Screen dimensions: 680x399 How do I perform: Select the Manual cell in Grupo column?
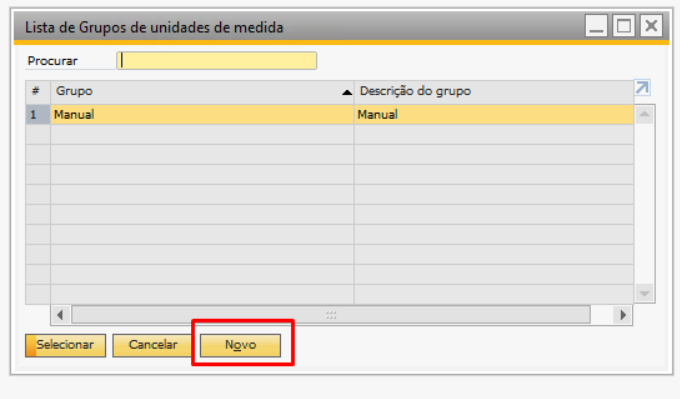(x=202, y=114)
